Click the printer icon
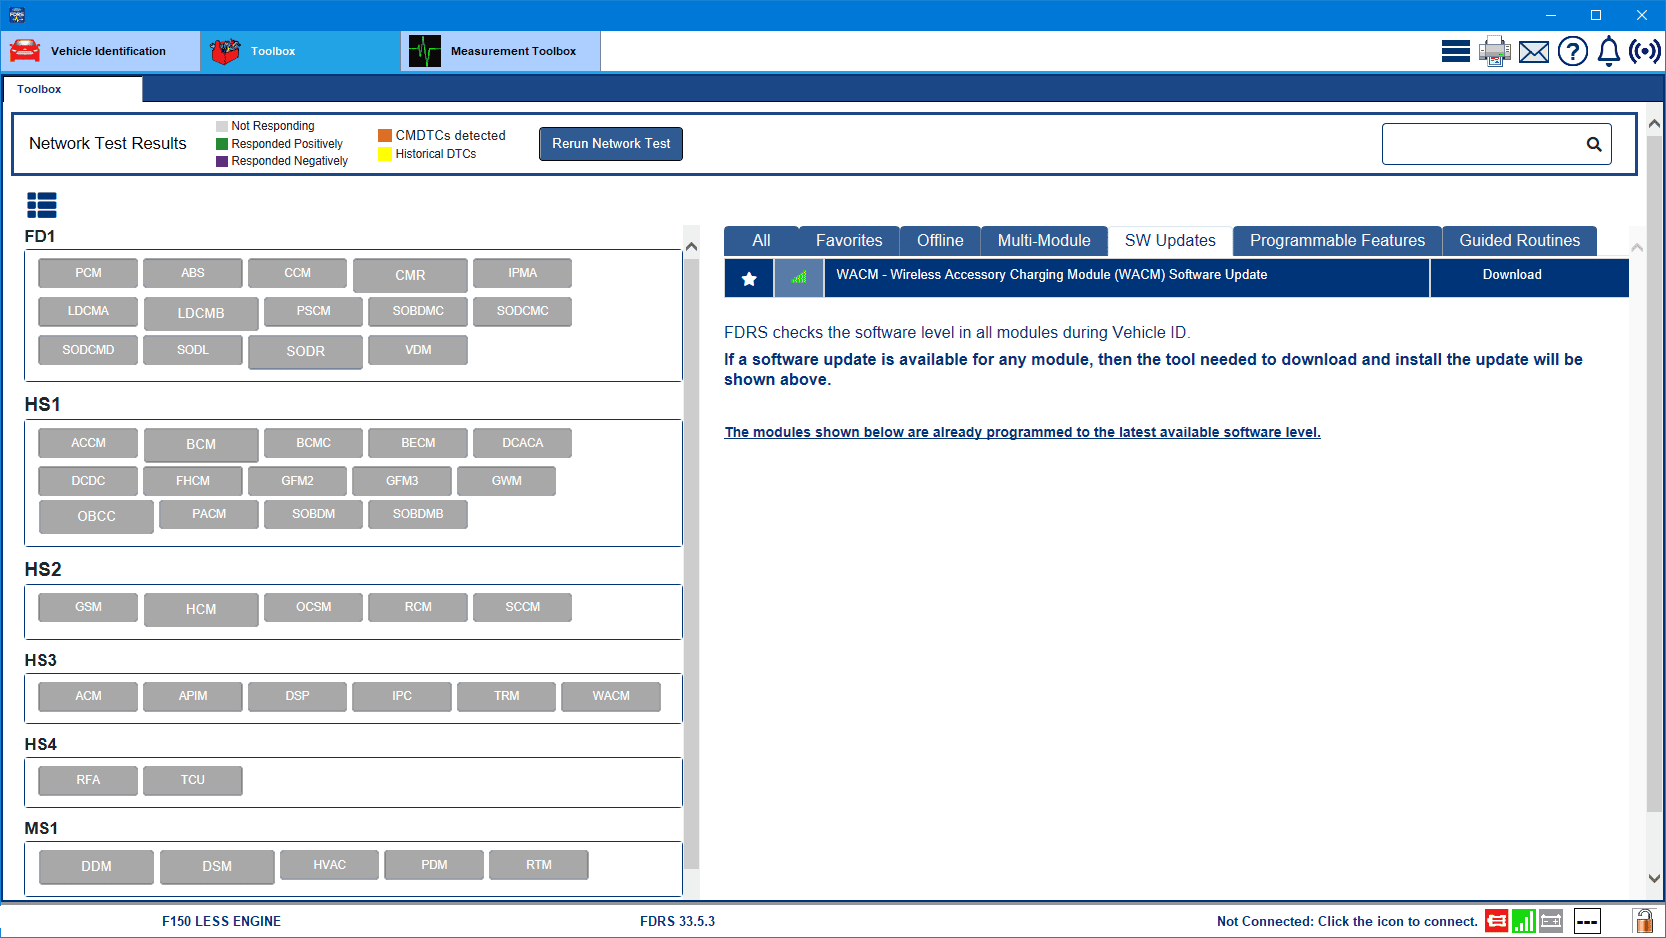 (x=1494, y=51)
